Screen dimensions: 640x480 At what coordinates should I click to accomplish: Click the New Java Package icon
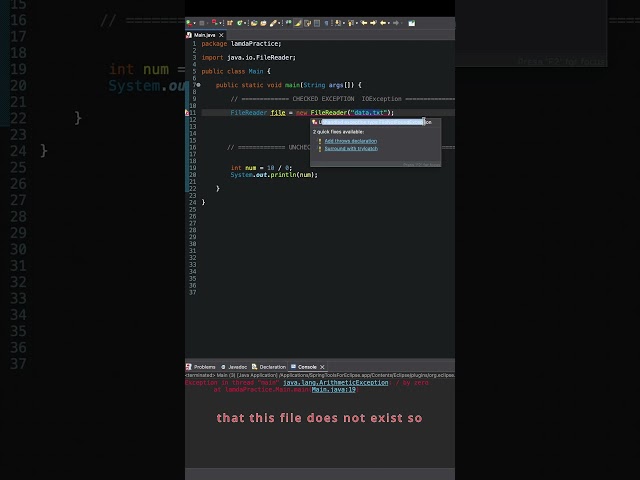click(x=230, y=23)
